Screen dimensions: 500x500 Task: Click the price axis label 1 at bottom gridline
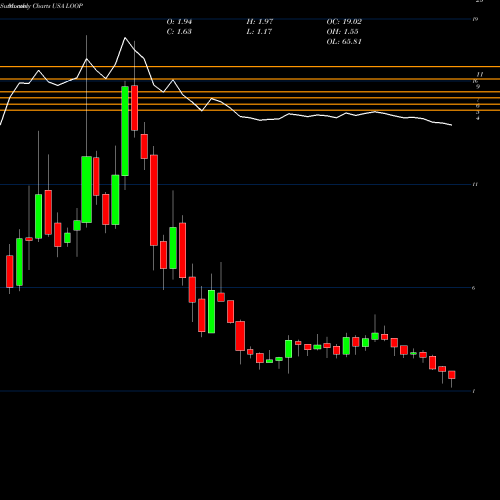(x=474, y=391)
